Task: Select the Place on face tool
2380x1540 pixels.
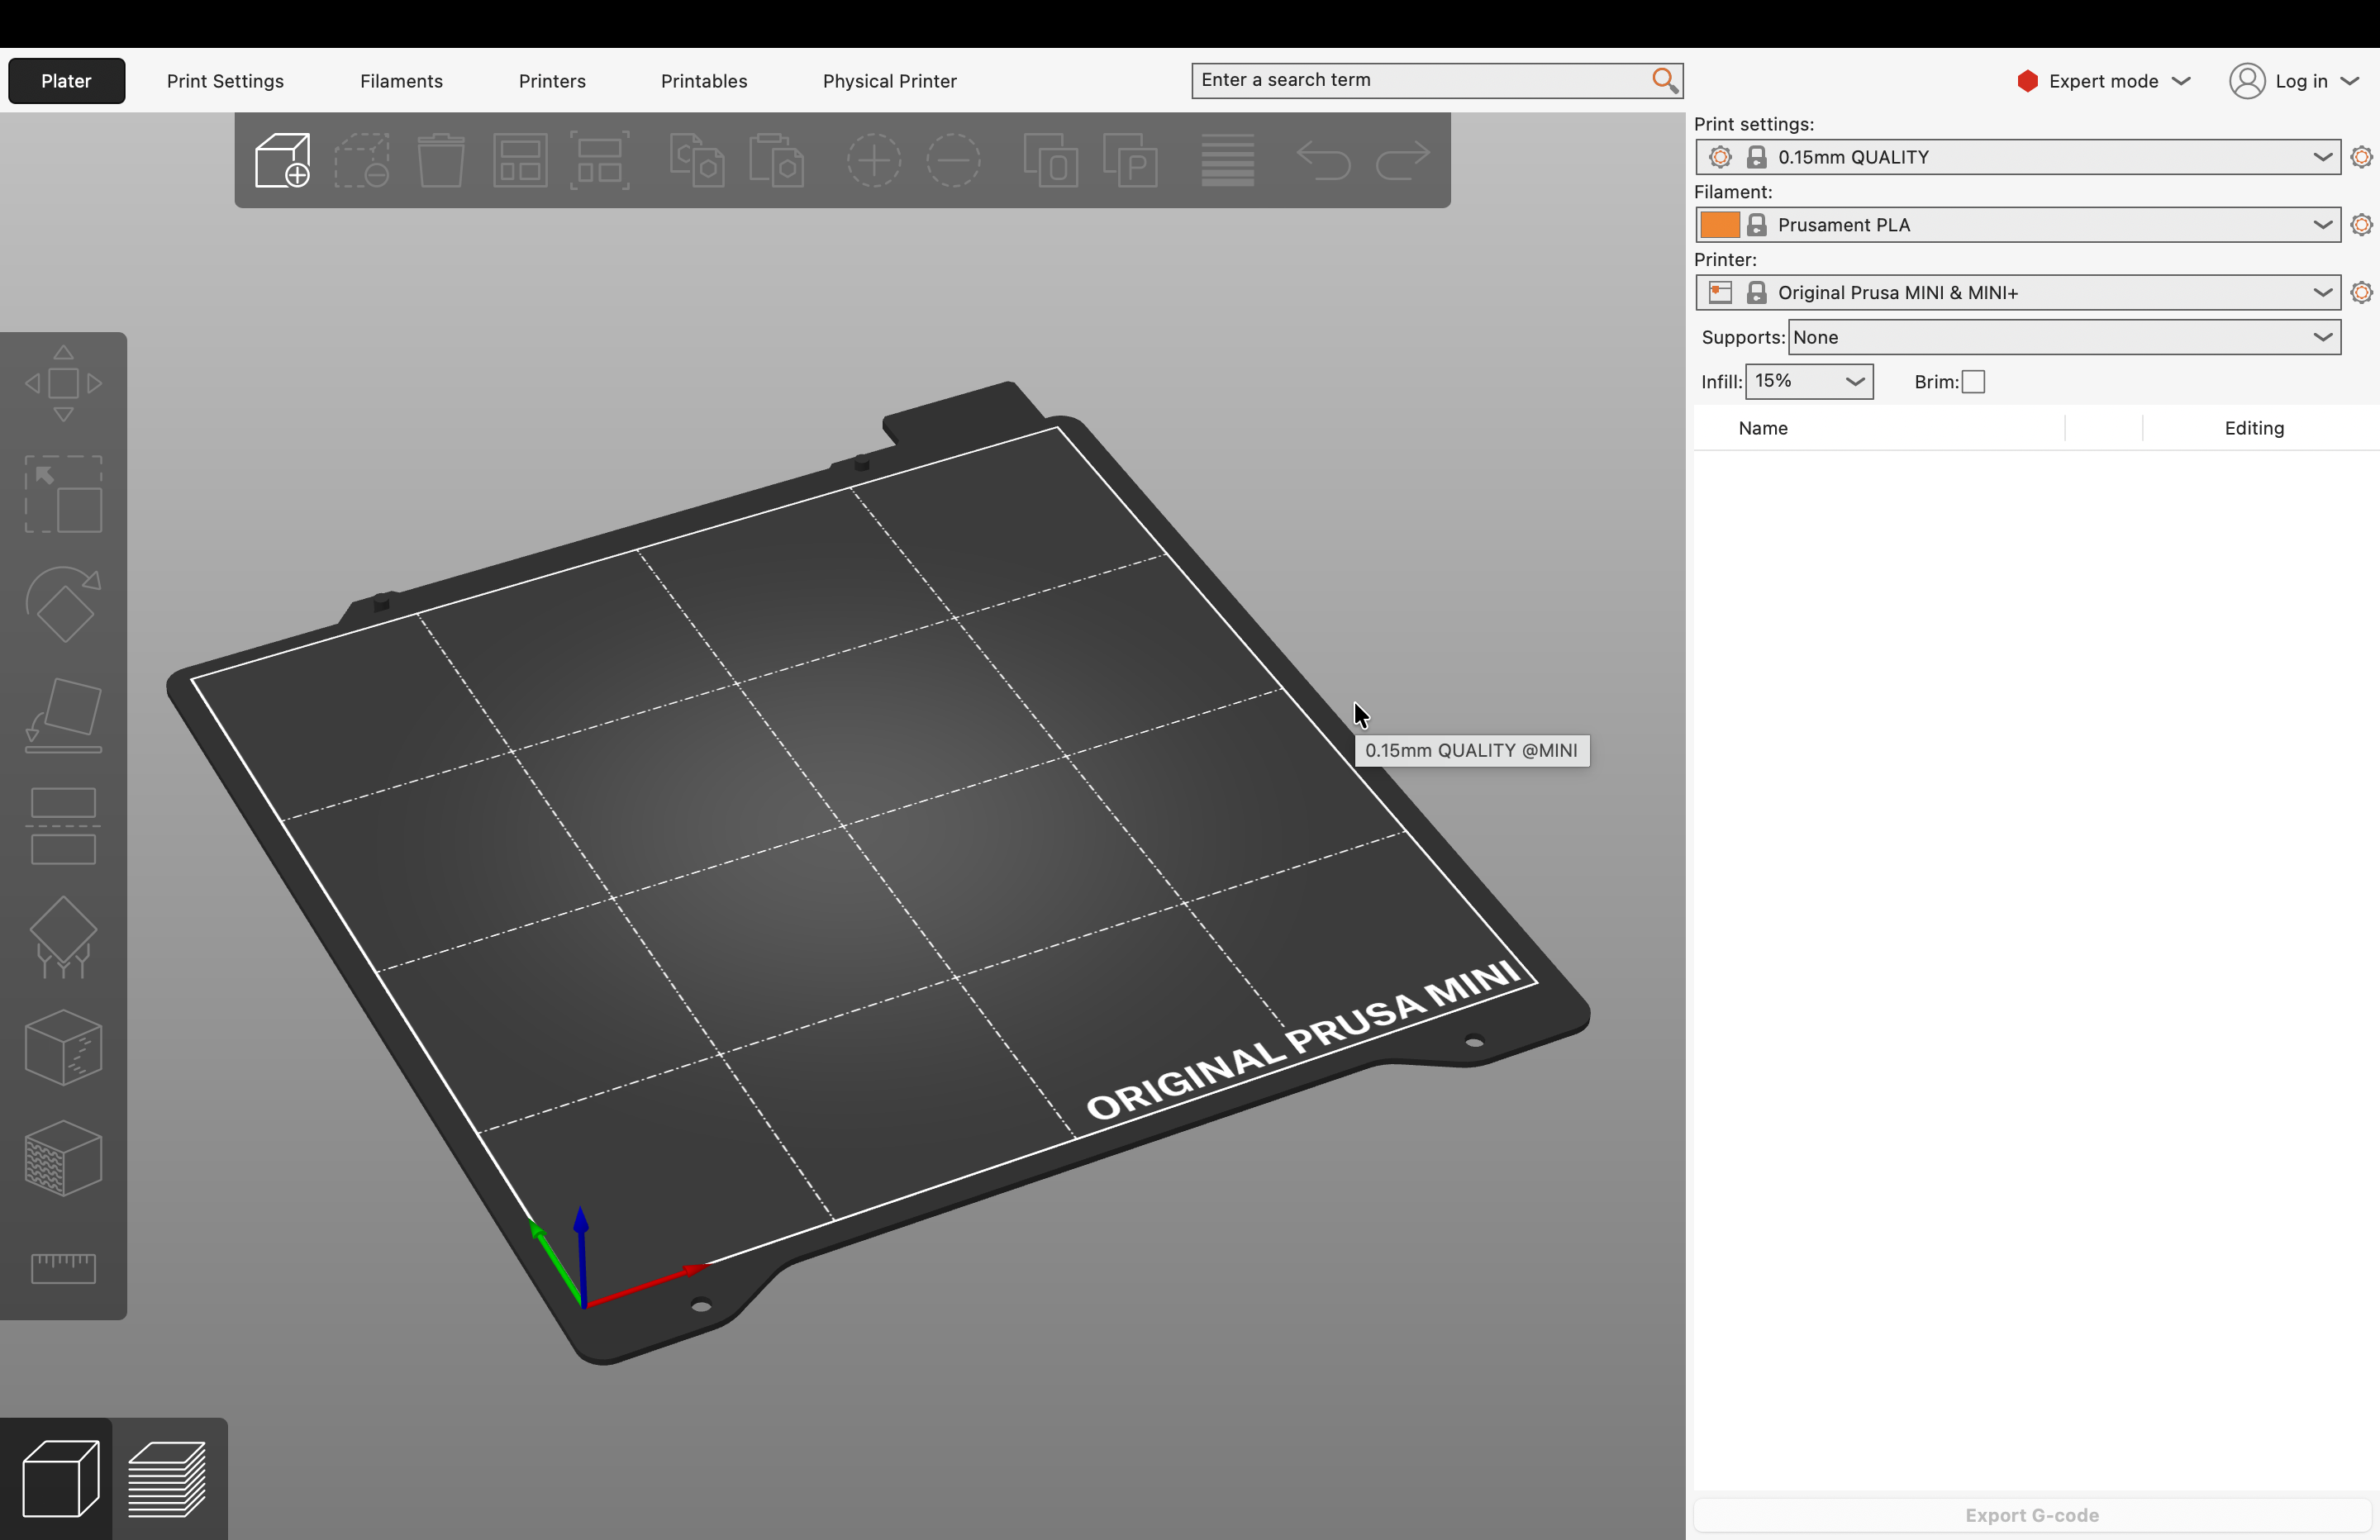Action: (63, 715)
